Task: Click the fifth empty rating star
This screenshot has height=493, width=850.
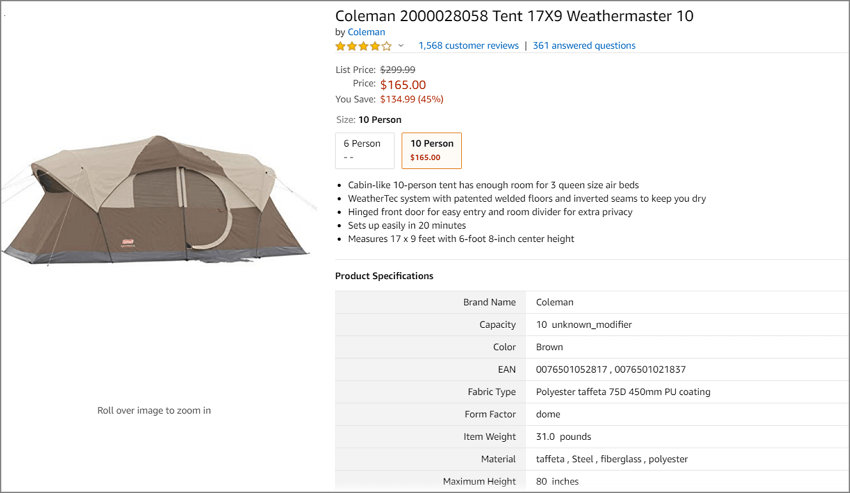Action: point(386,46)
